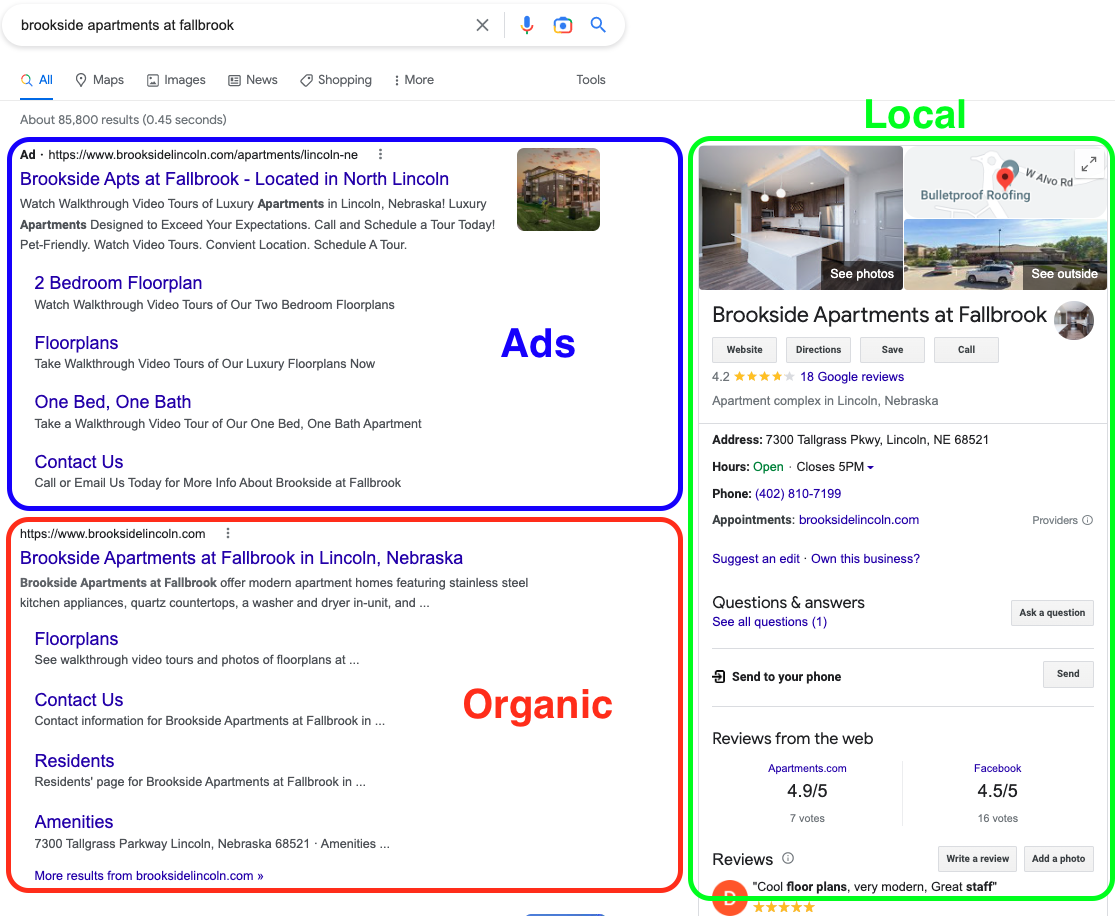Switch to the Shopping tab
This screenshot has height=916, width=1115.
point(336,80)
